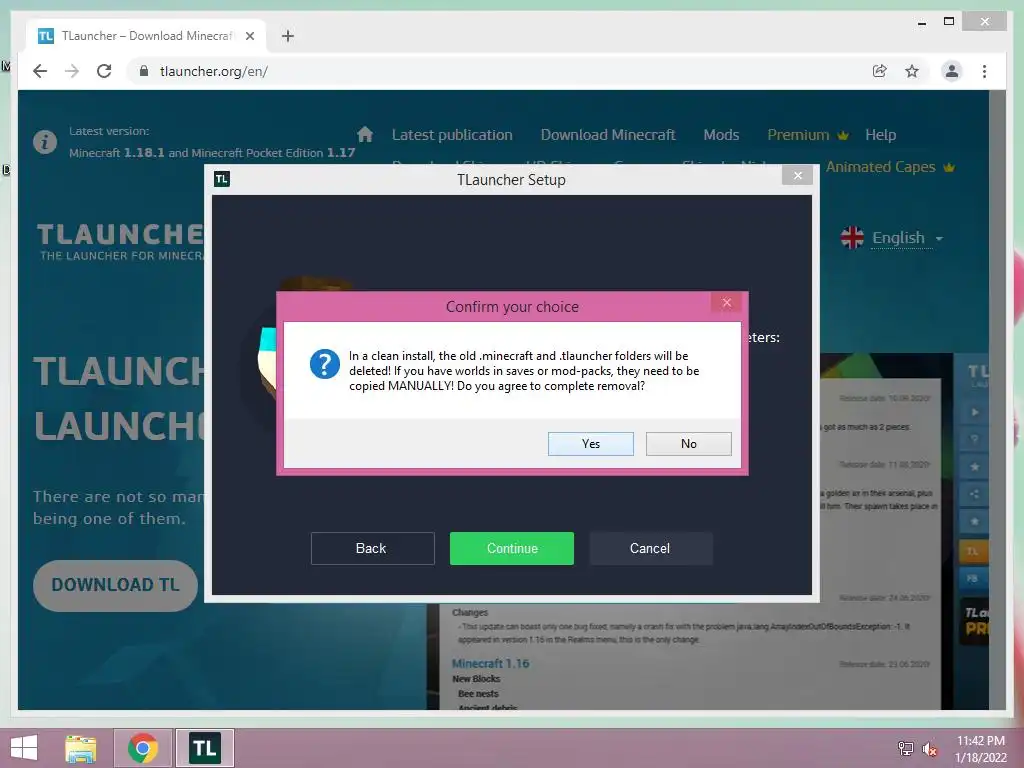Open Download Minecraft menu item

(608, 135)
